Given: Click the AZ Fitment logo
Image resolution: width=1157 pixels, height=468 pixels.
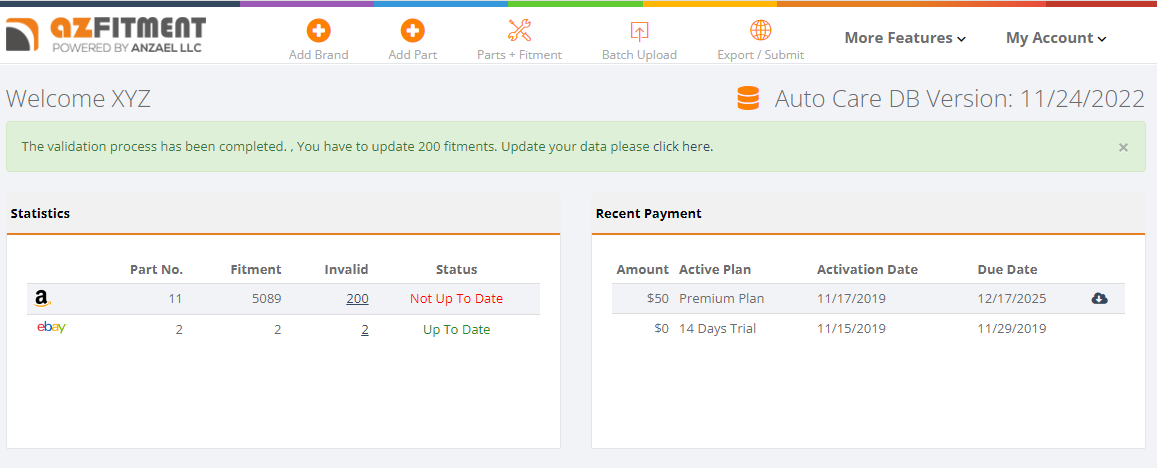Looking at the screenshot, I should coord(106,35).
